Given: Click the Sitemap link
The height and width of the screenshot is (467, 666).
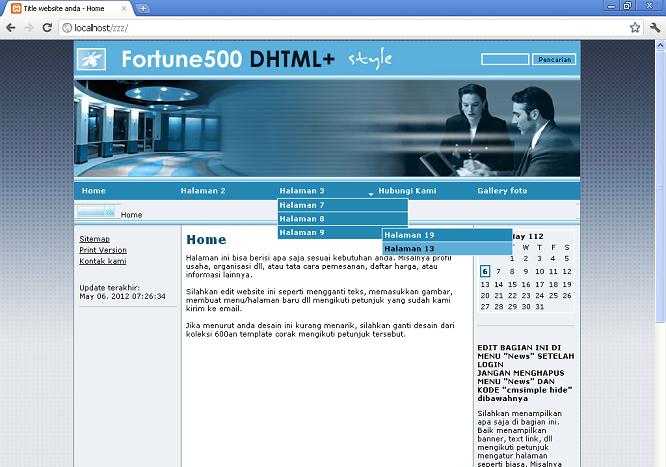Looking at the screenshot, I should (x=94, y=239).
